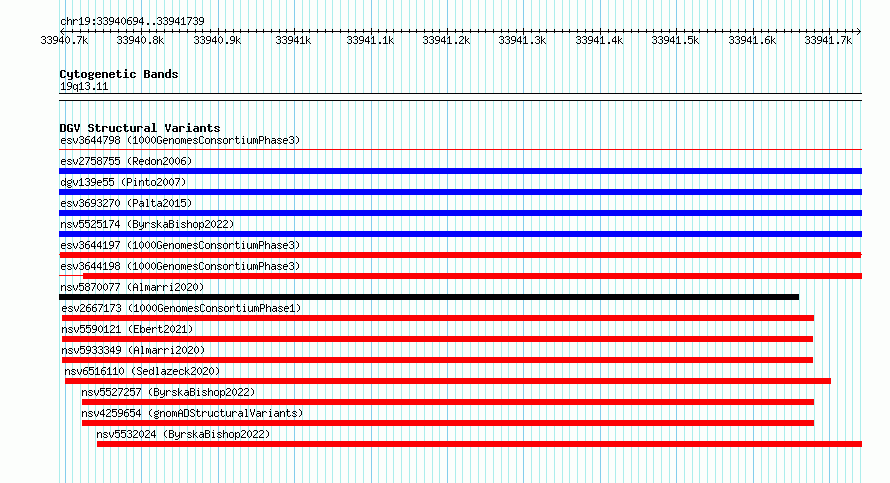Viewport: 890px width, 483px height.
Task: Click the Cytogenetic Bands track title
Action: (x=119, y=74)
